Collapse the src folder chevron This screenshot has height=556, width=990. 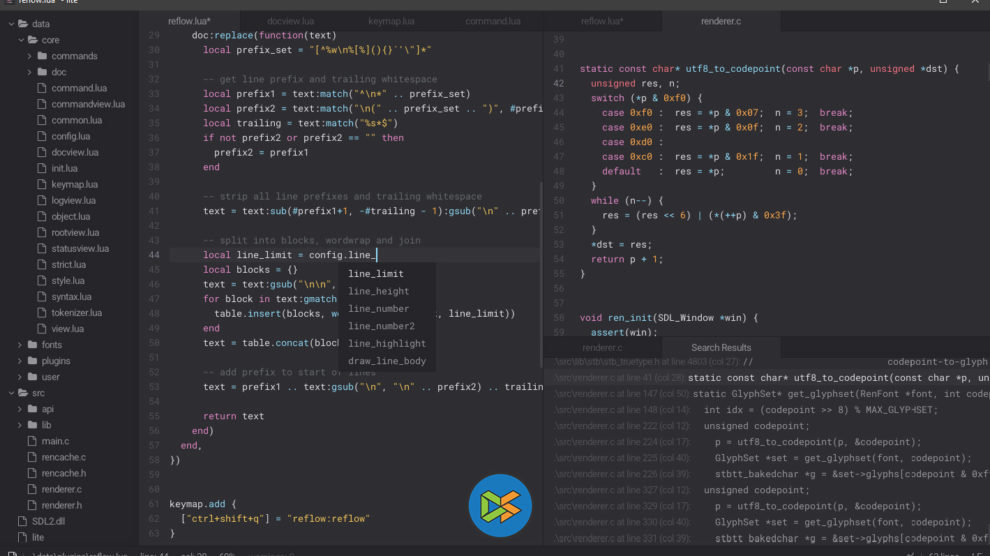(x=11, y=393)
